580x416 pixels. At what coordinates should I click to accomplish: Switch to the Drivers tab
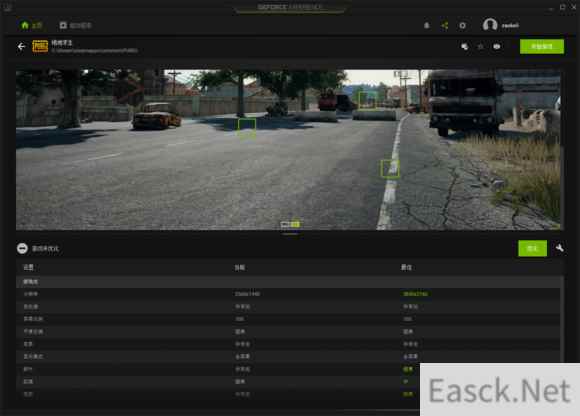75,26
